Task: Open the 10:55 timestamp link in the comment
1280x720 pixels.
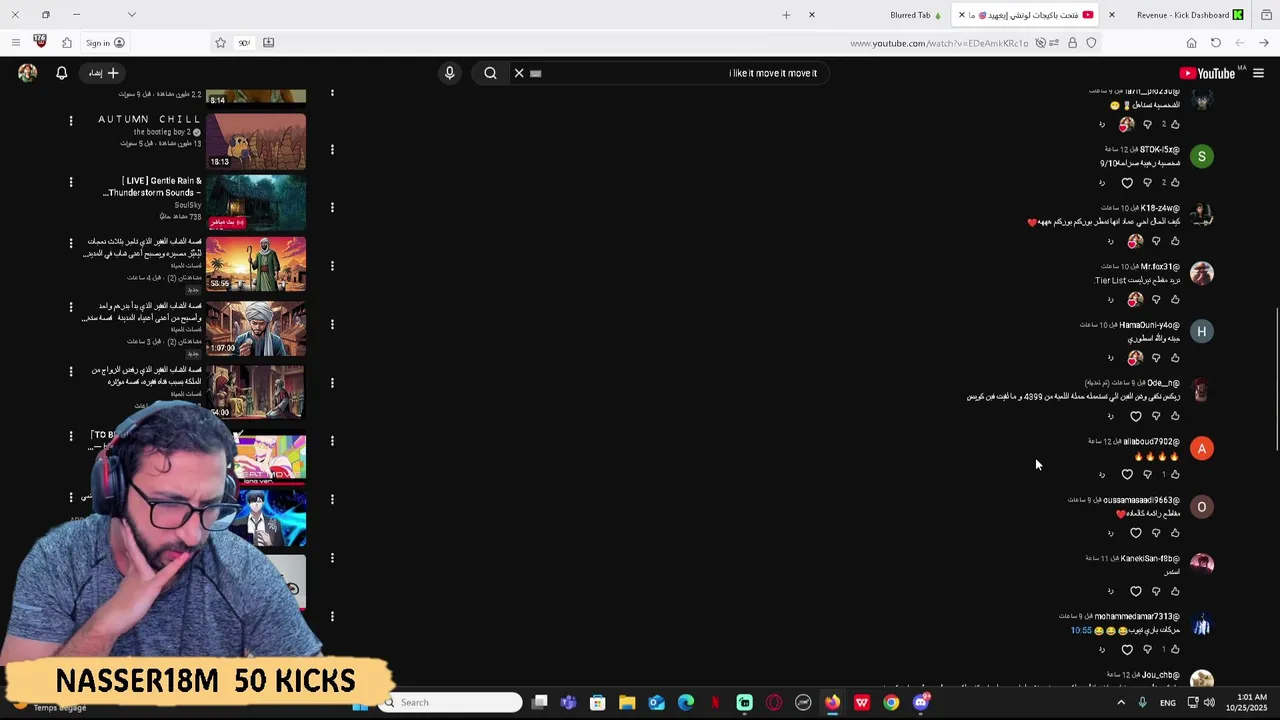Action: click(x=1081, y=631)
